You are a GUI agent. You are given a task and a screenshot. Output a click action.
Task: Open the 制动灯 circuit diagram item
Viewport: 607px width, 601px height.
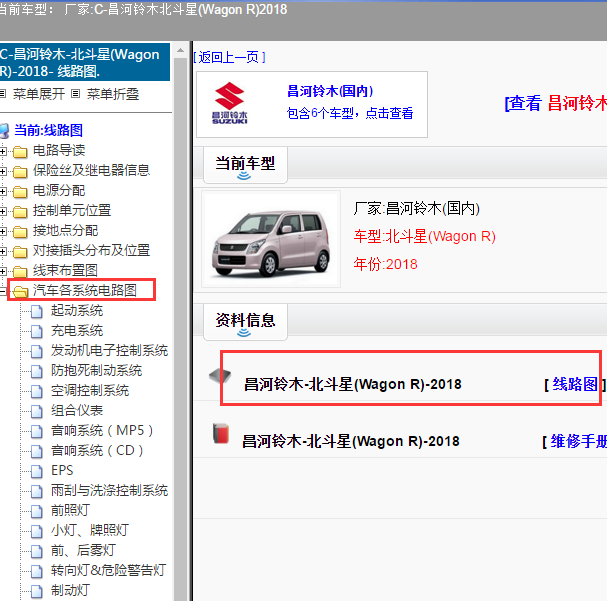[70, 591]
